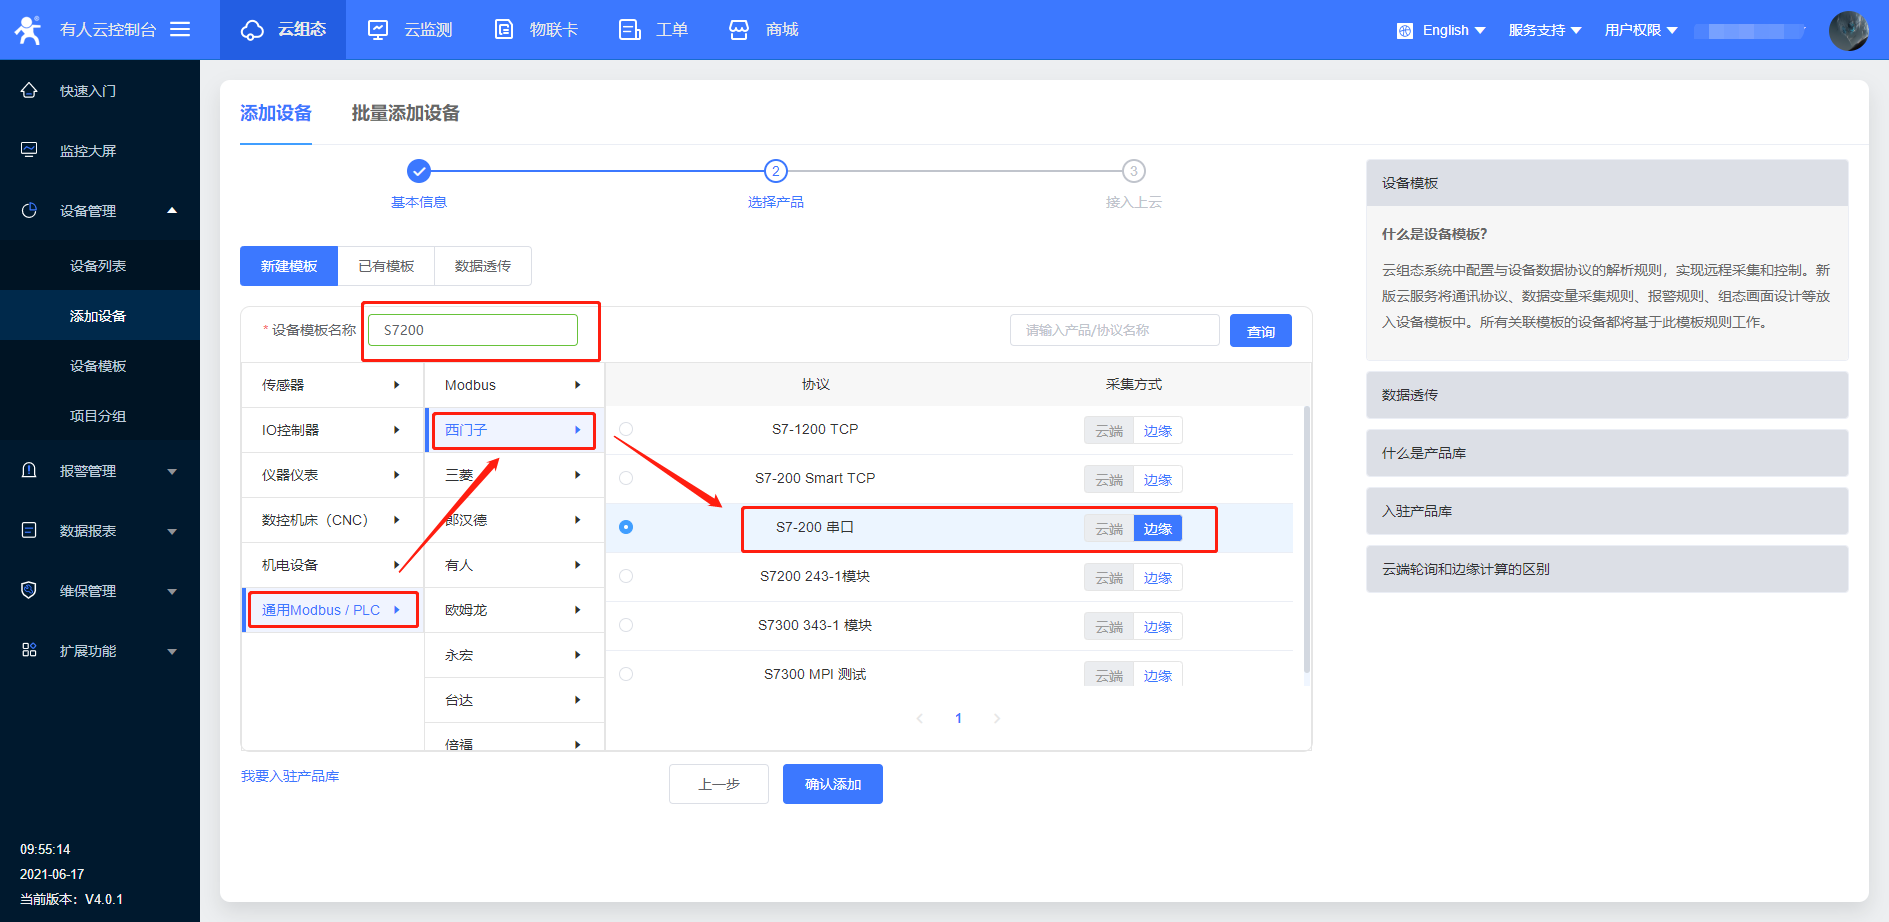
Task: Open the 我要入驻产品库 link
Action: [x=290, y=776]
